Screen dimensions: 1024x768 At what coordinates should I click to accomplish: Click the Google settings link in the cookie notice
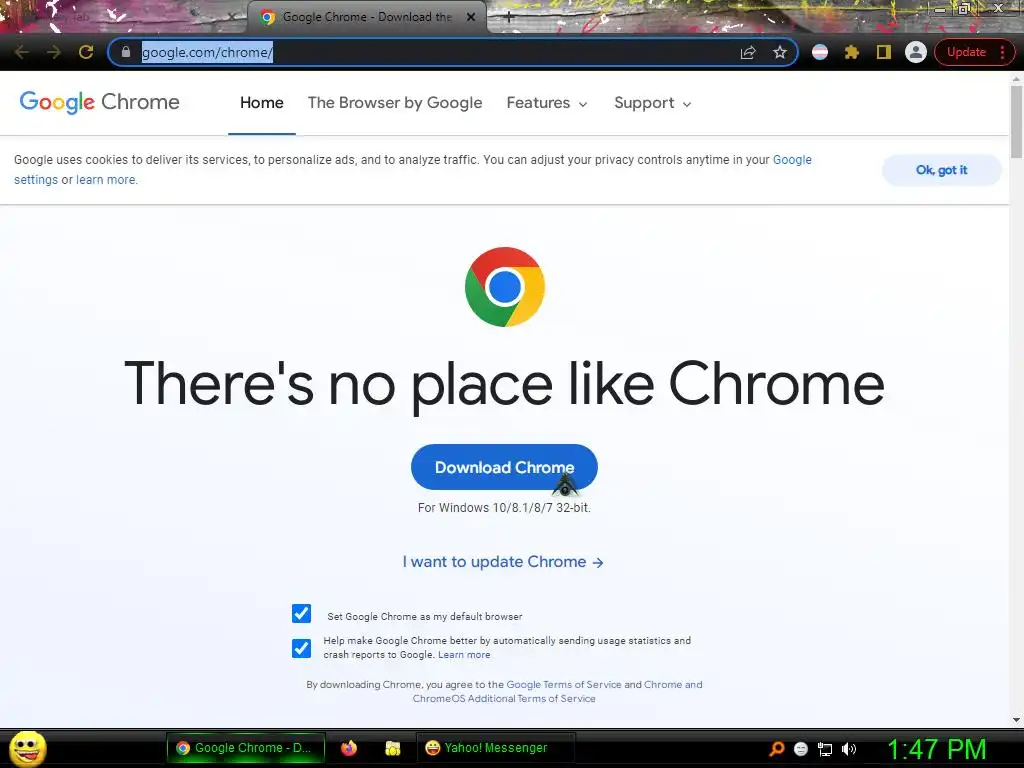(x=412, y=170)
